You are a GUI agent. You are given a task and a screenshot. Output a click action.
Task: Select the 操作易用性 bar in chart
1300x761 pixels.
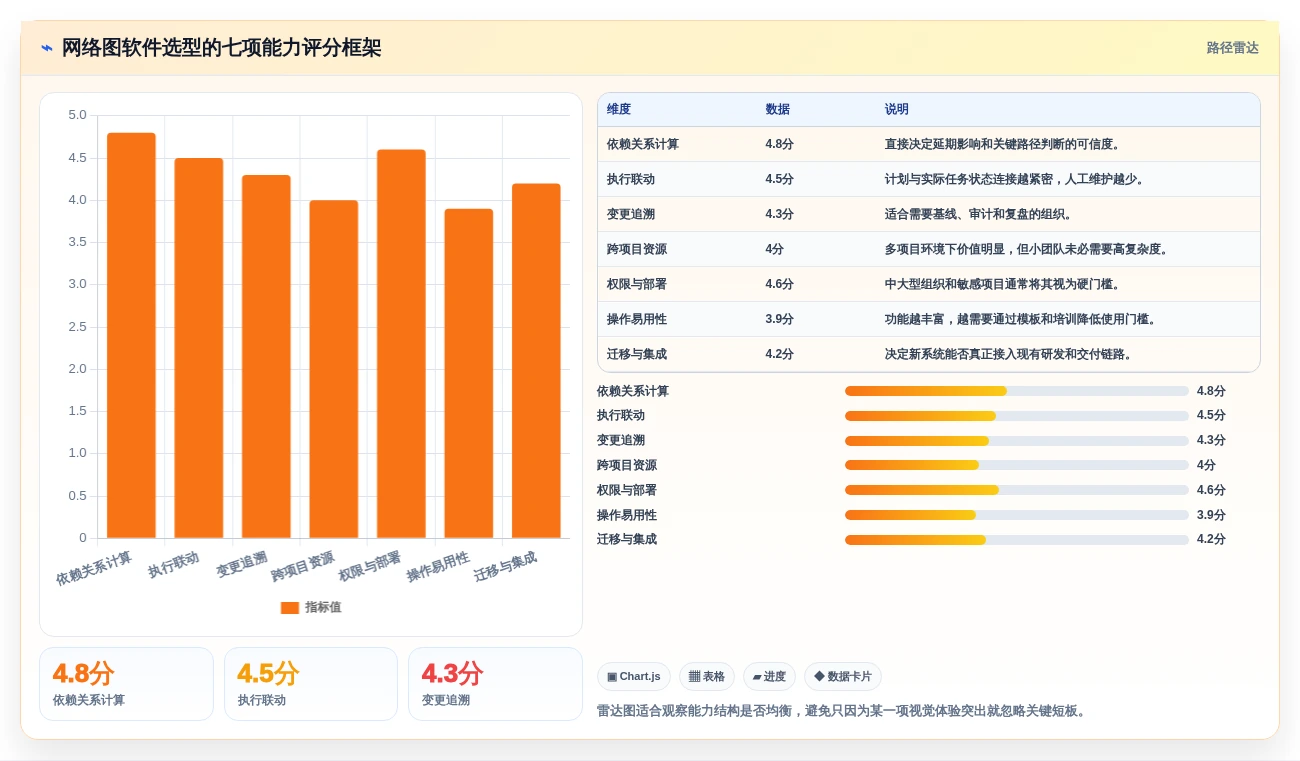469,373
